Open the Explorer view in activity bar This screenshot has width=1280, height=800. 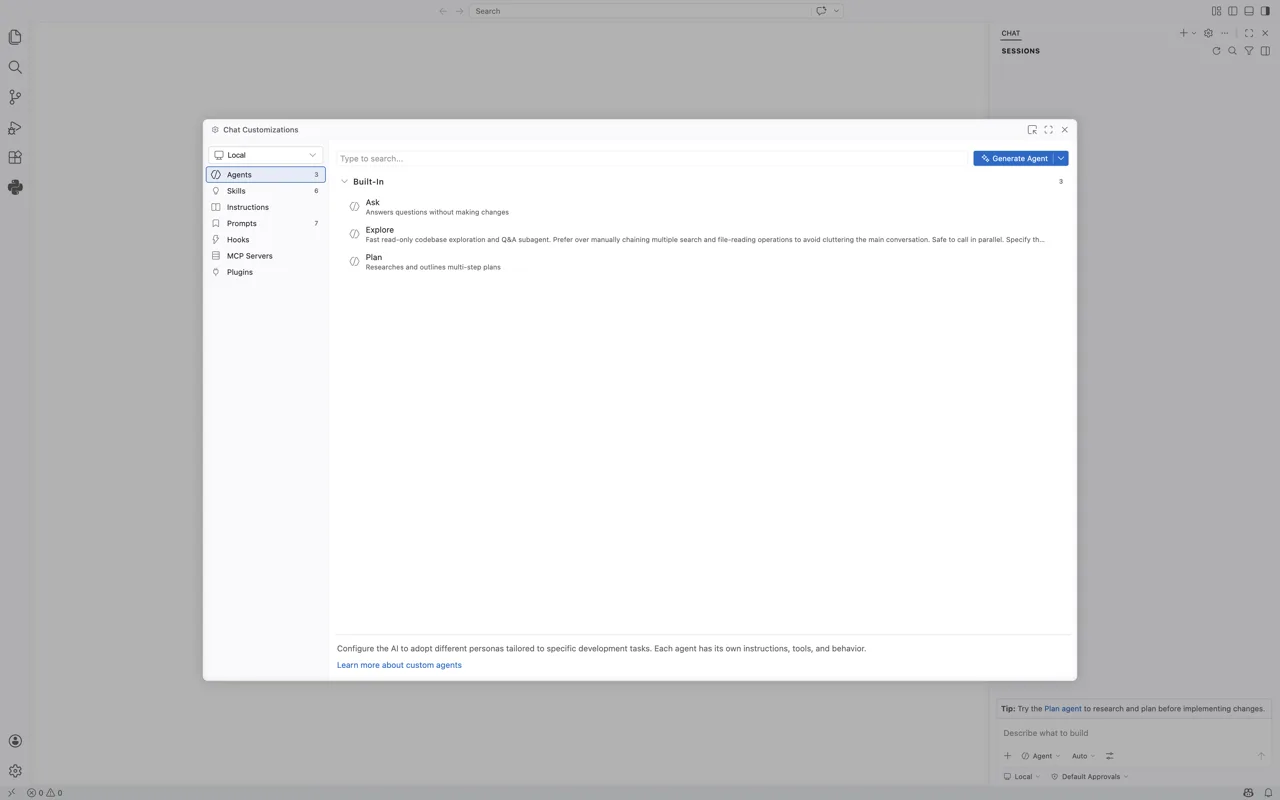tap(15, 37)
